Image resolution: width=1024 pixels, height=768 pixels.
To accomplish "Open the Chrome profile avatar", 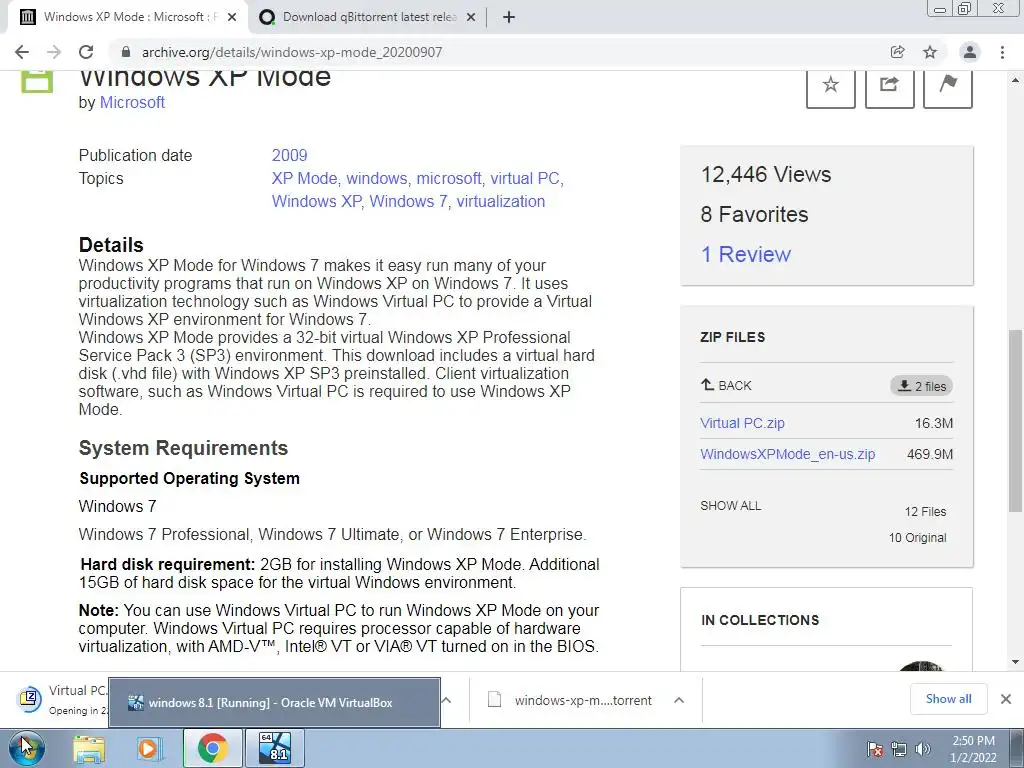I will click(970, 52).
